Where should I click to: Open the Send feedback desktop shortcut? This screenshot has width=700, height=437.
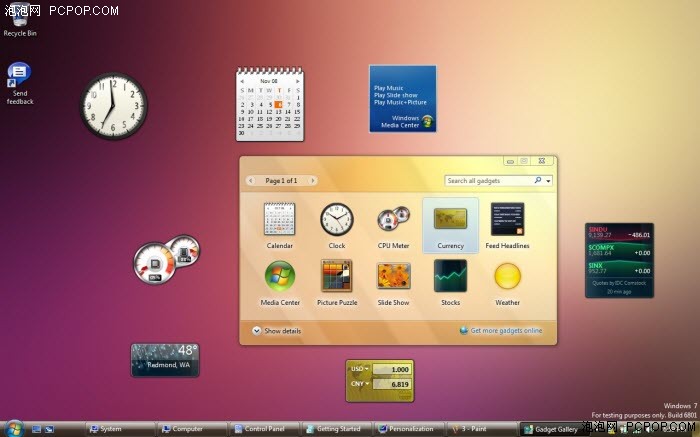coord(20,83)
